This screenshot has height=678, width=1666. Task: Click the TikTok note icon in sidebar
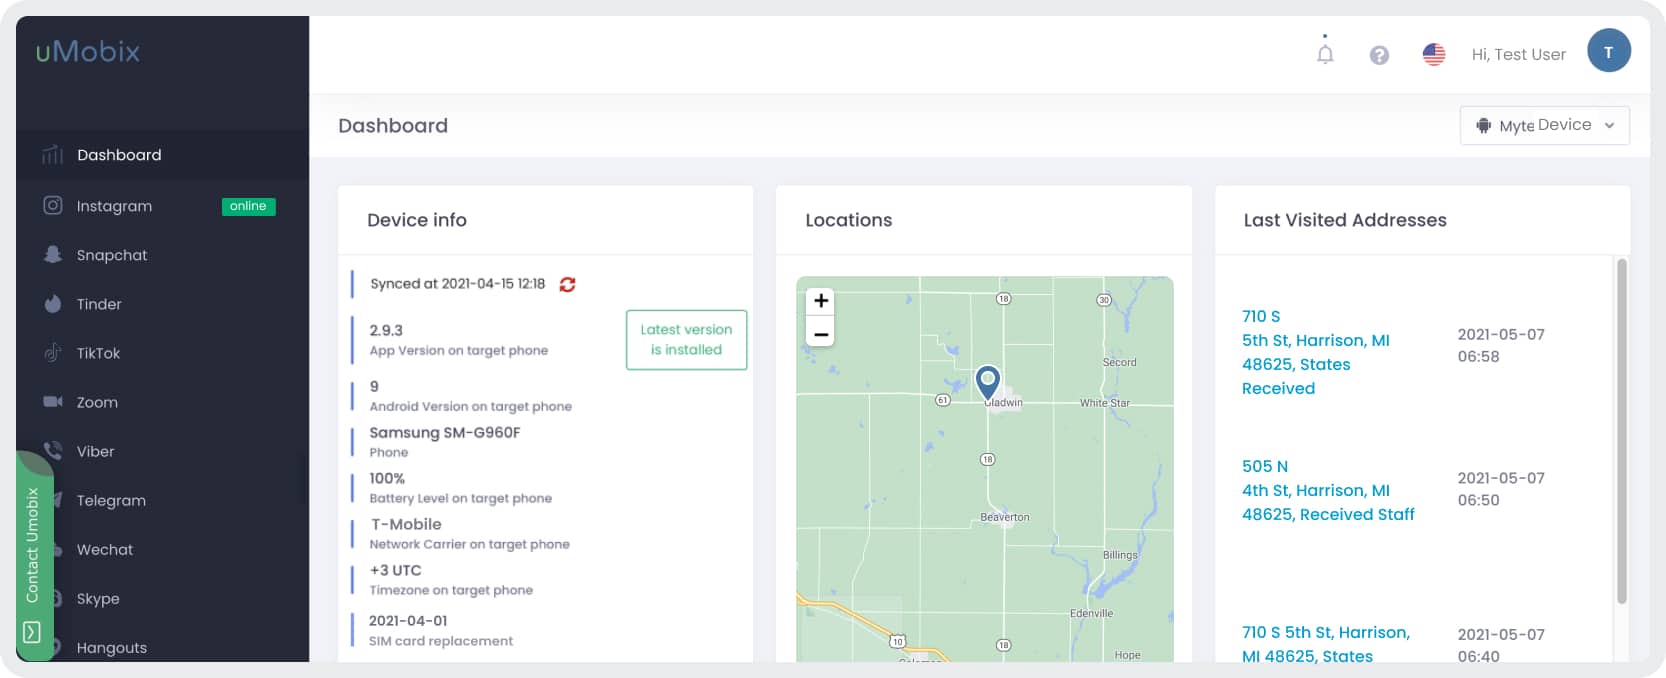pos(52,352)
